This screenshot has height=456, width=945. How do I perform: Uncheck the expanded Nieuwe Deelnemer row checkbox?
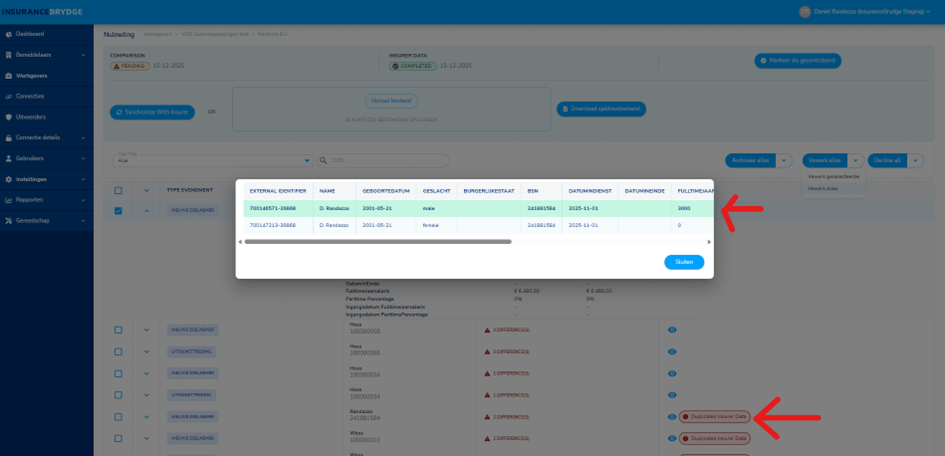118,210
